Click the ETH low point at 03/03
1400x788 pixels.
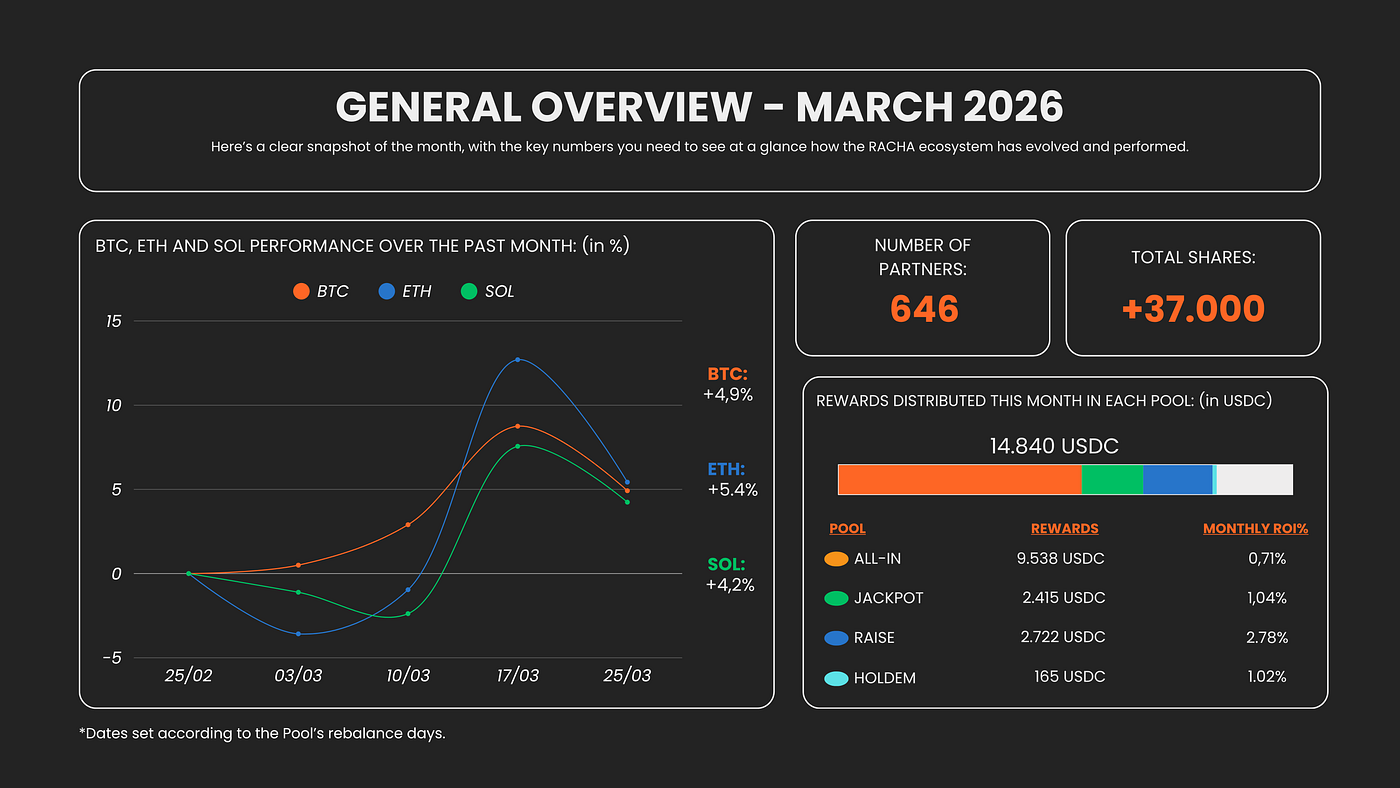[x=298, y=634]
